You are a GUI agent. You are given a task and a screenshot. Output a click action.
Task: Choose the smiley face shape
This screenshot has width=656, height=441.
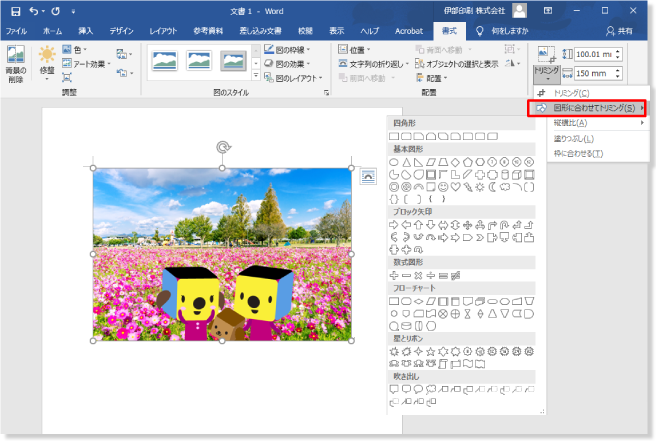(x=443, y=187)
